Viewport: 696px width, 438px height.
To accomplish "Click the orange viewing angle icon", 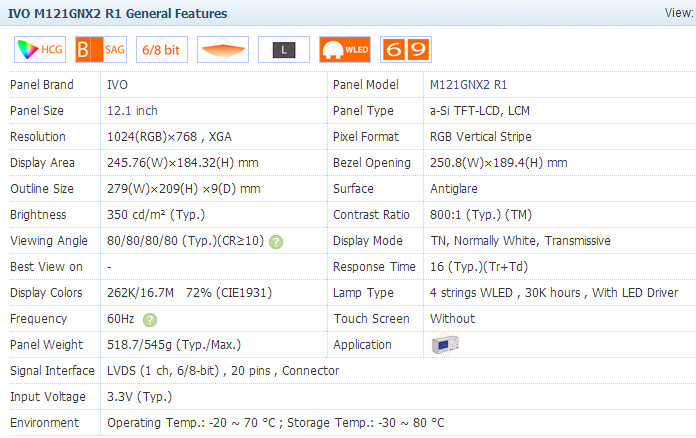I will (x=223, y=49).
